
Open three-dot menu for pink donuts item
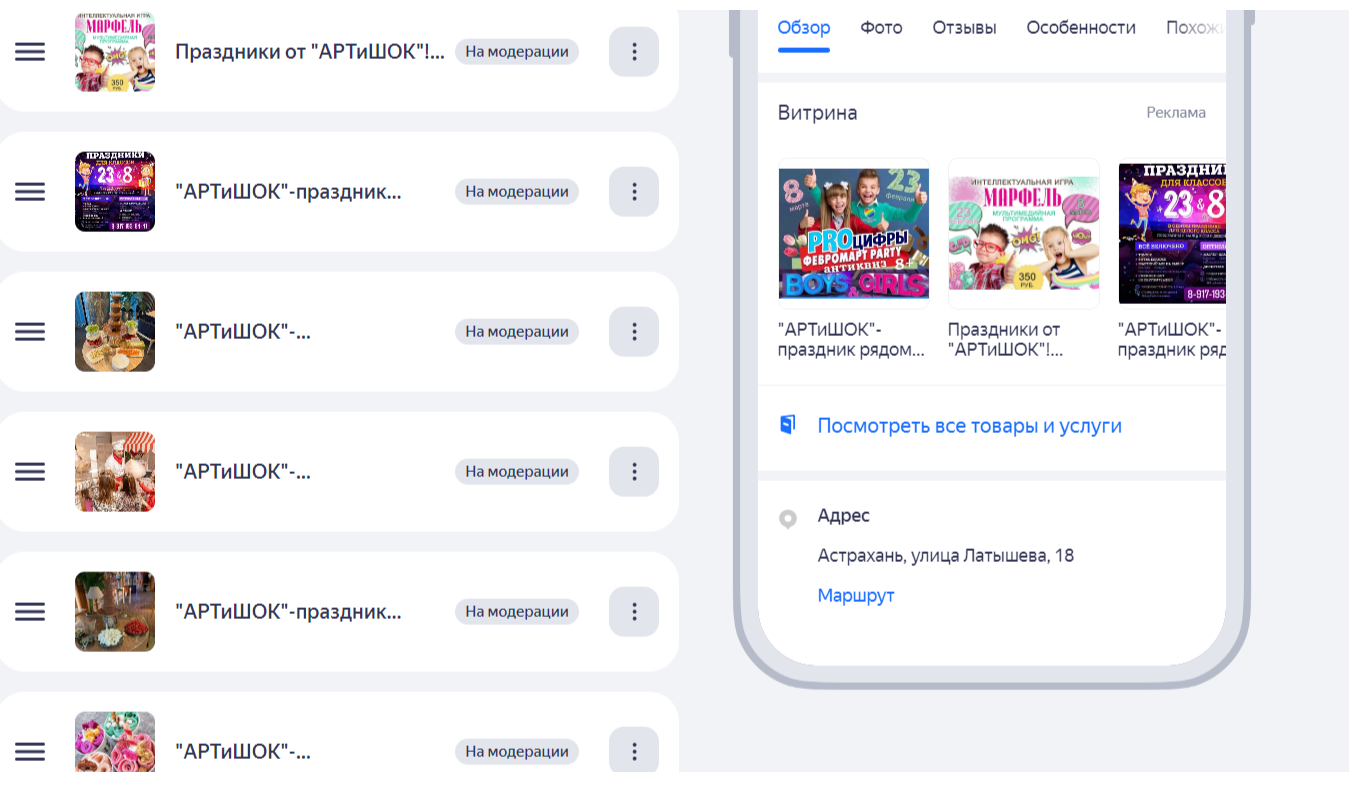pos(634,752)
